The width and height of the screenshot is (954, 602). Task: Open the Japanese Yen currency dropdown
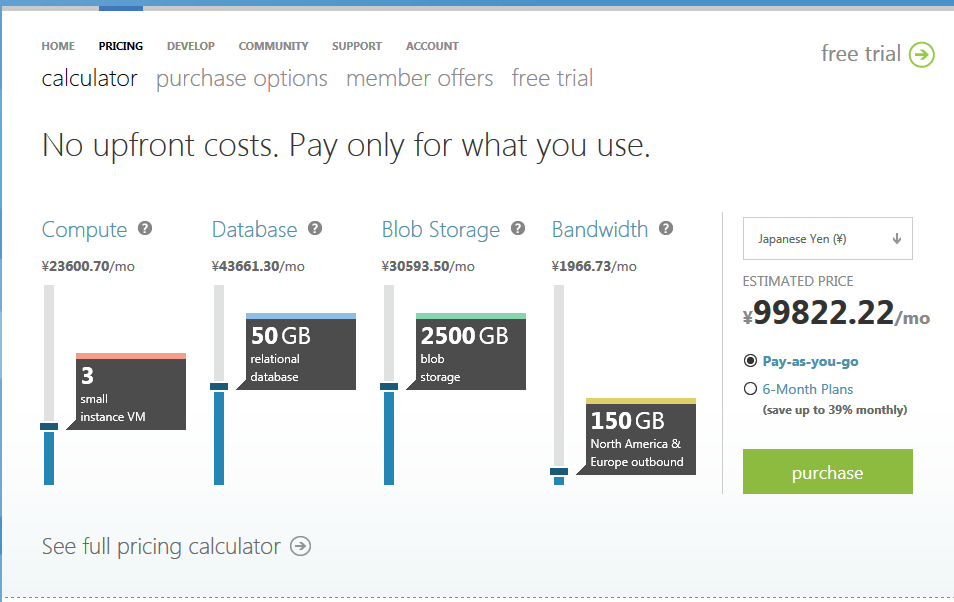[x=828, y=239]
